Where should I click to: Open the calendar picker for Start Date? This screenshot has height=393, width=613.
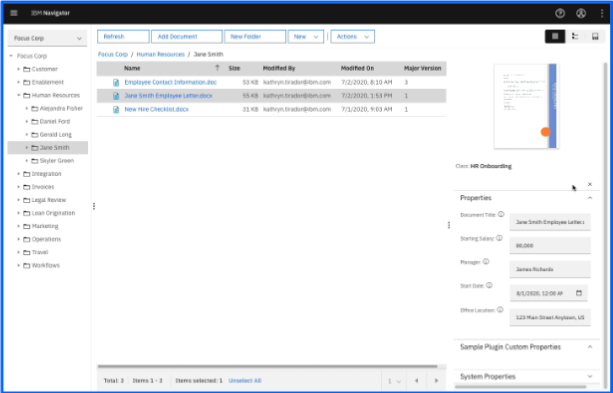(579, 293)
